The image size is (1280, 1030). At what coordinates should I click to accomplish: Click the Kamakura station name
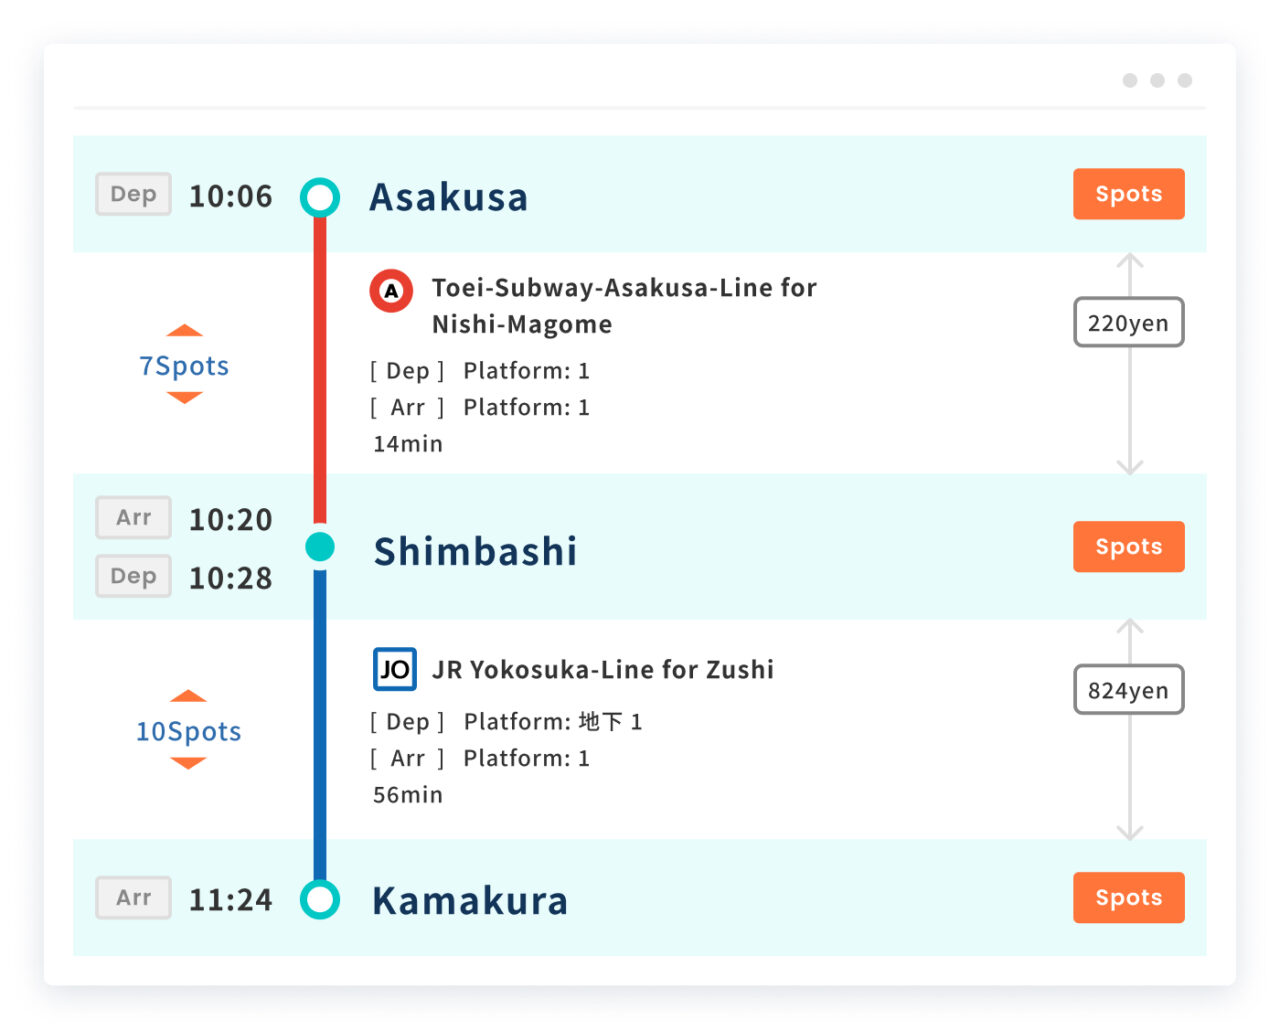click(469, 901)
